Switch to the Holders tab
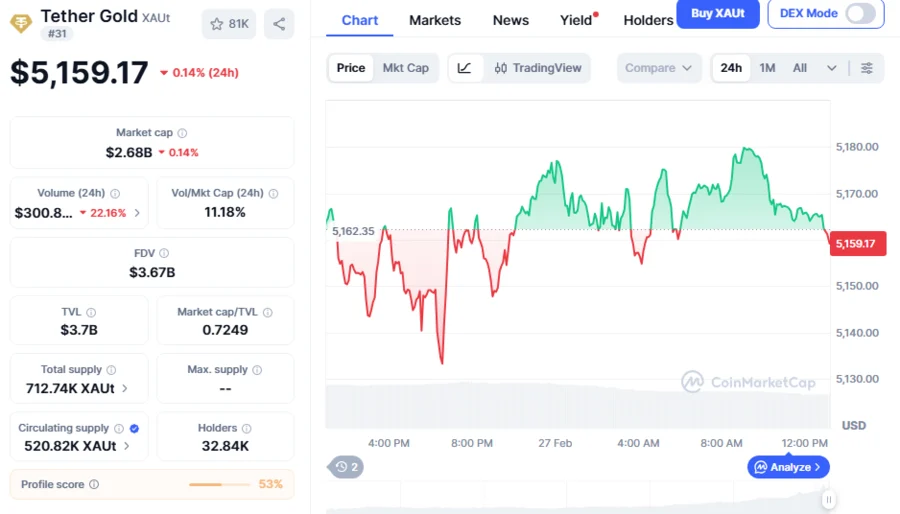 pos(648,20)
